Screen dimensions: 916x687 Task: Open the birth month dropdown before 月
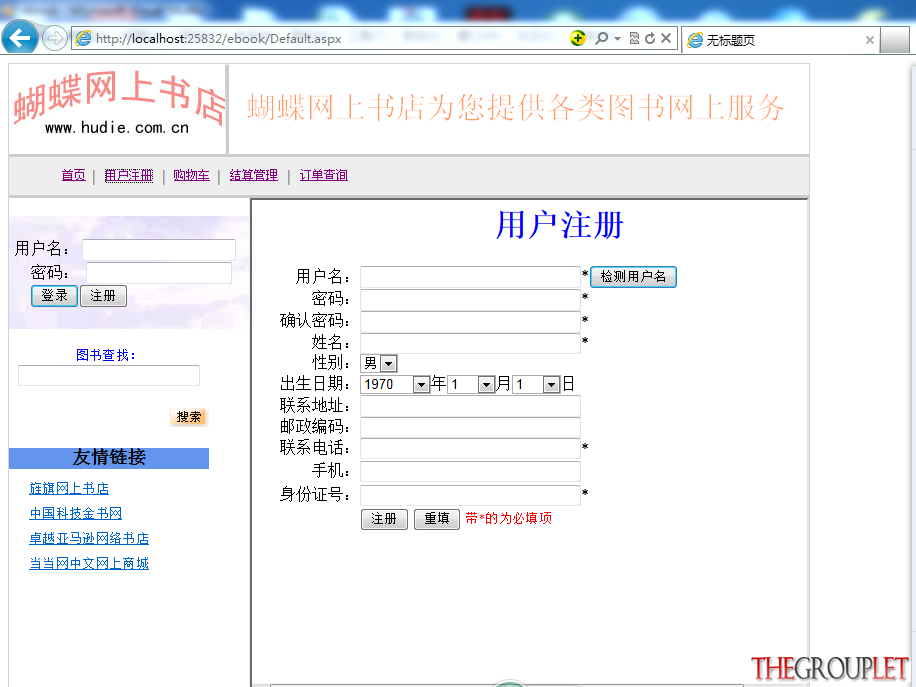[471, 384]
